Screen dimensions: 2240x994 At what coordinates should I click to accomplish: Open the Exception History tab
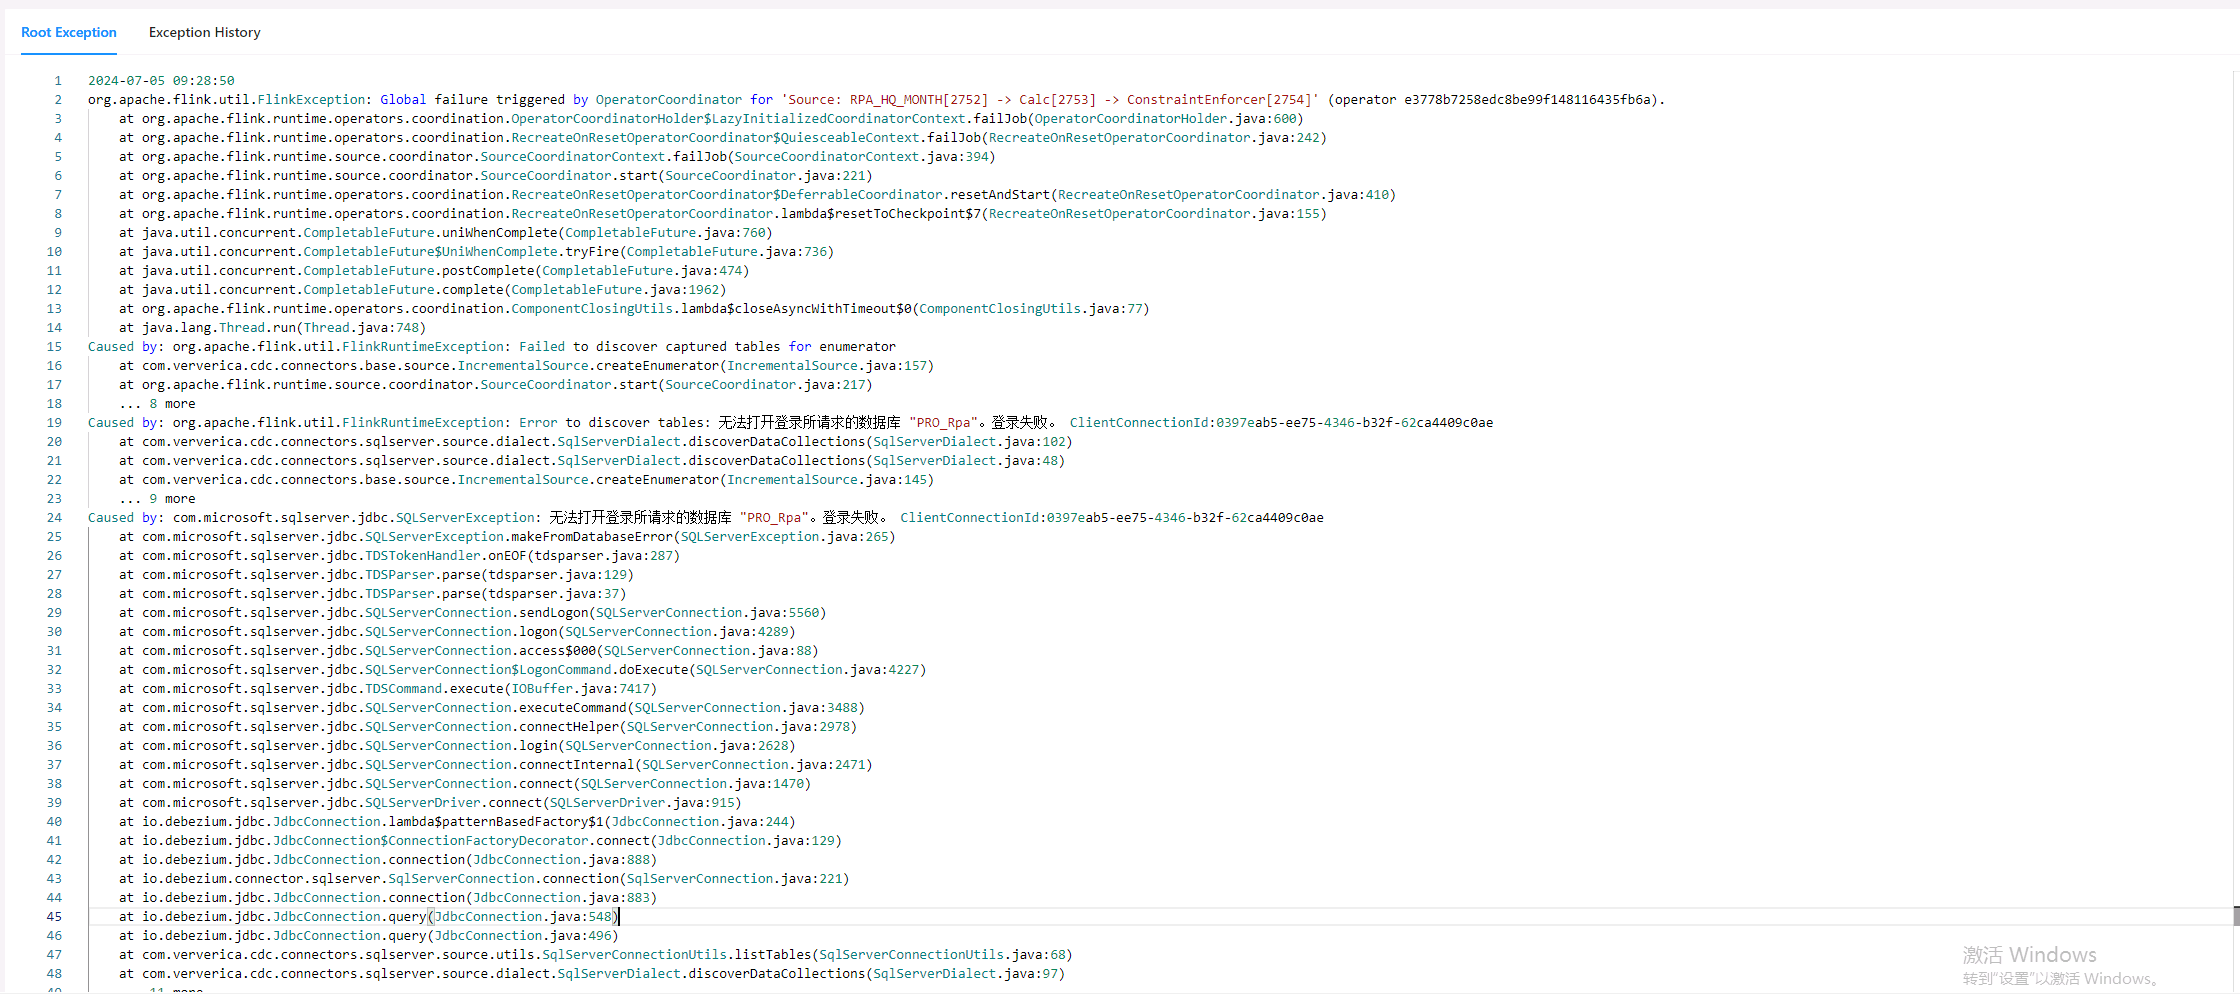pyautogui.click(x=205, y=32)
